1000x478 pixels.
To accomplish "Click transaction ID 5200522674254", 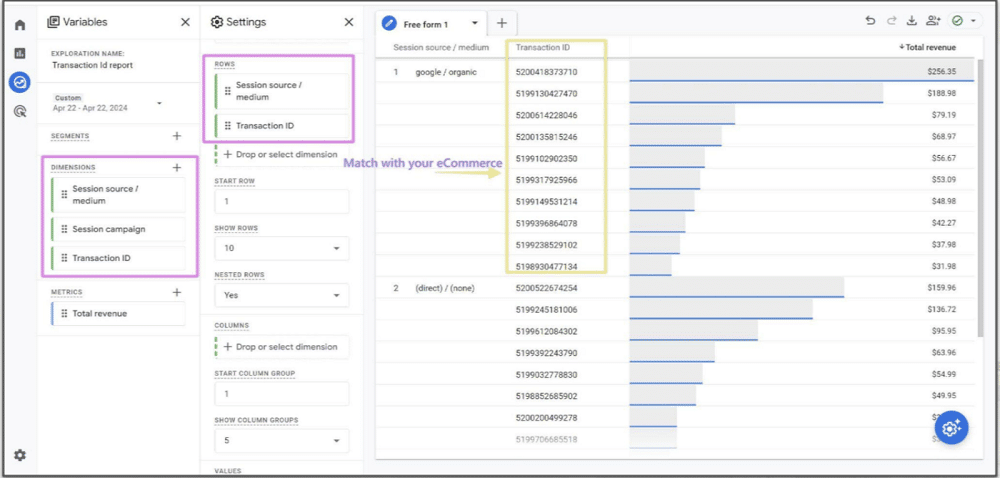I will 547,288.
